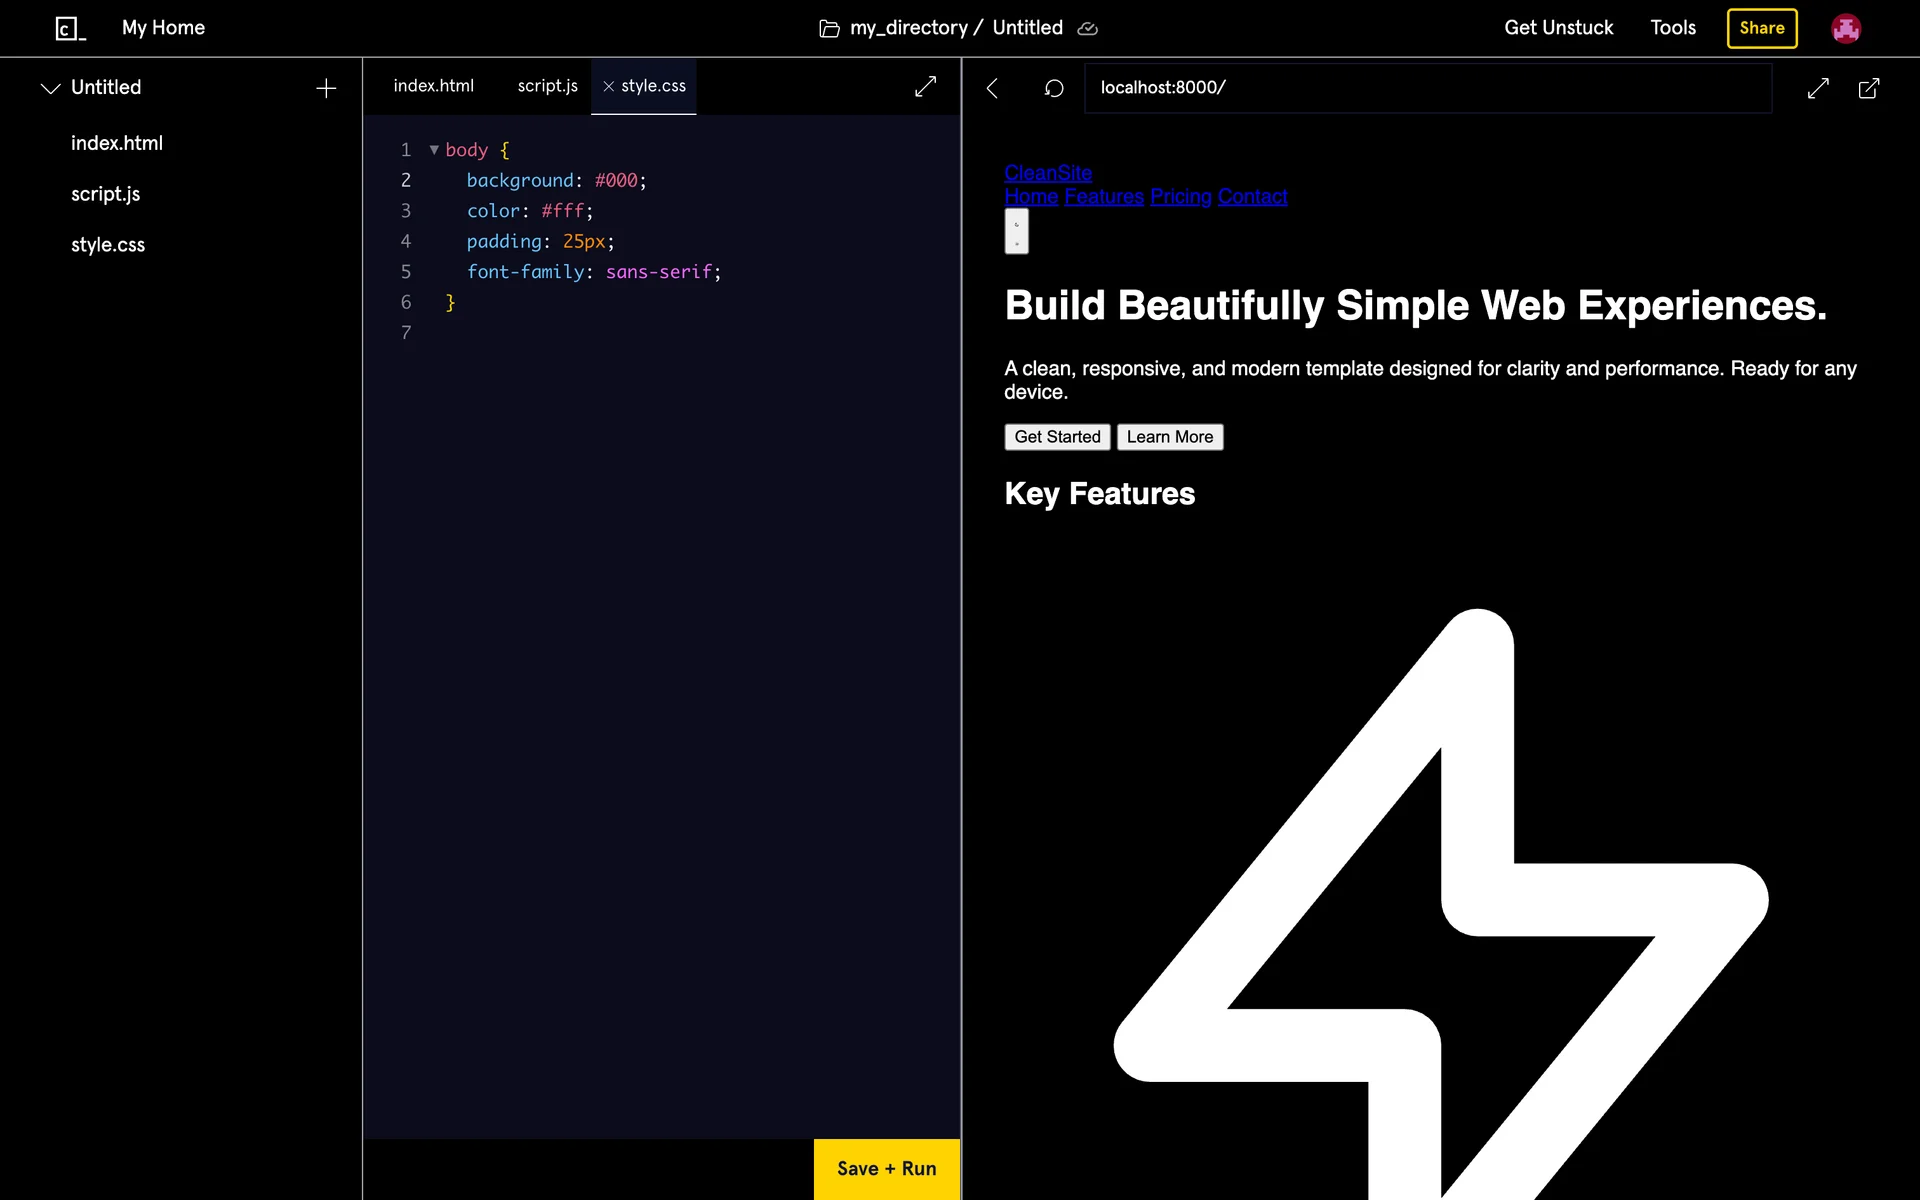Refresh the preview browser
The image size is (1920, 1200).
(1054, 88)
